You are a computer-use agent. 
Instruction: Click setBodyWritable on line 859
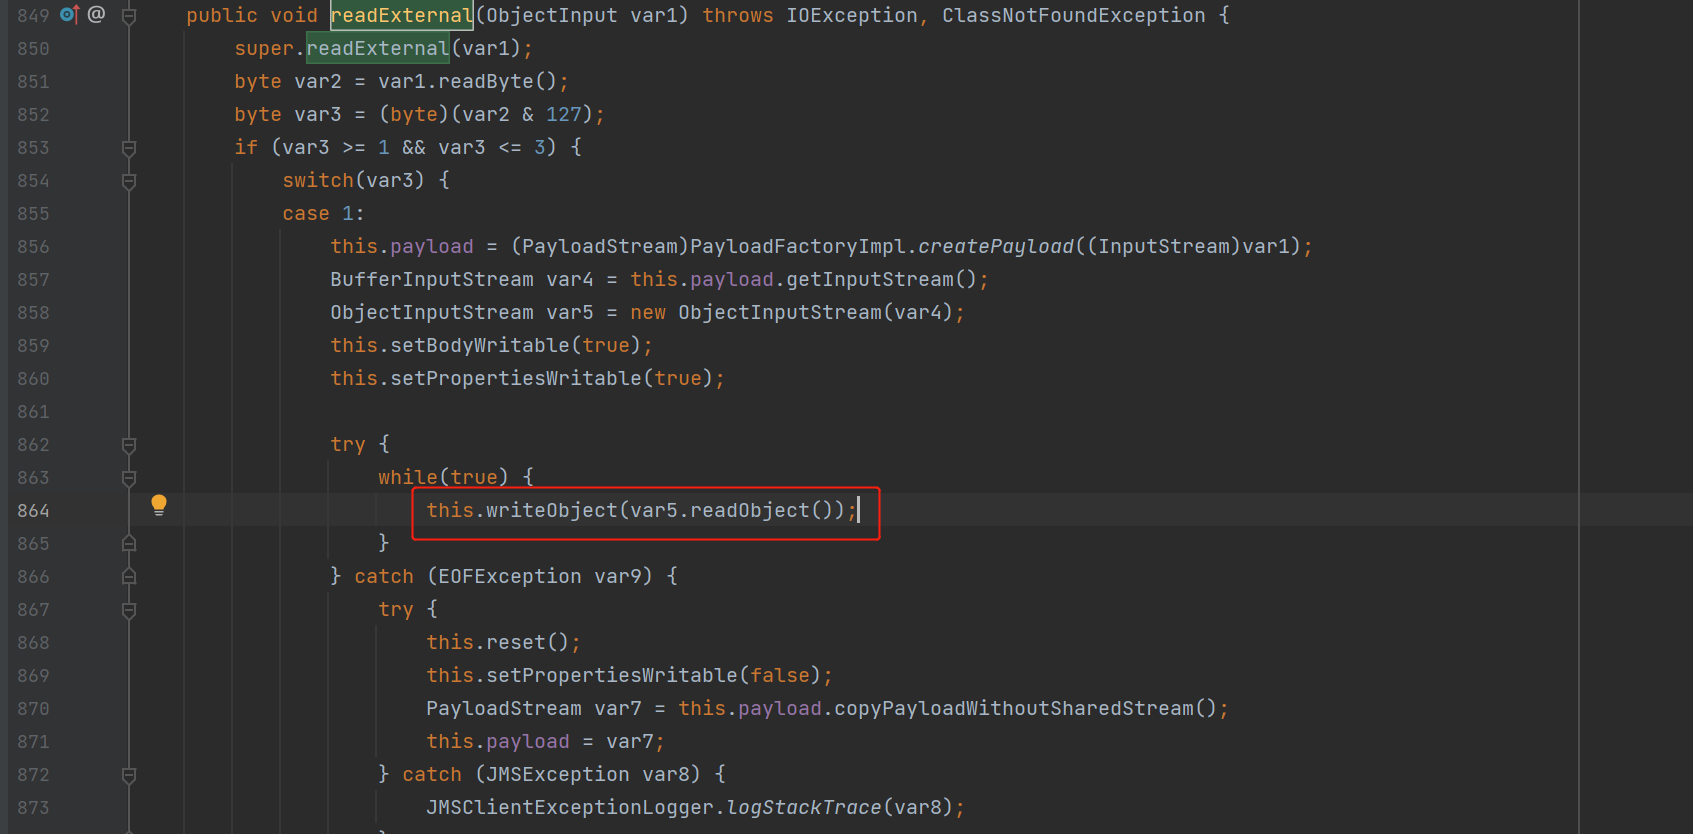tap(480, 346)
